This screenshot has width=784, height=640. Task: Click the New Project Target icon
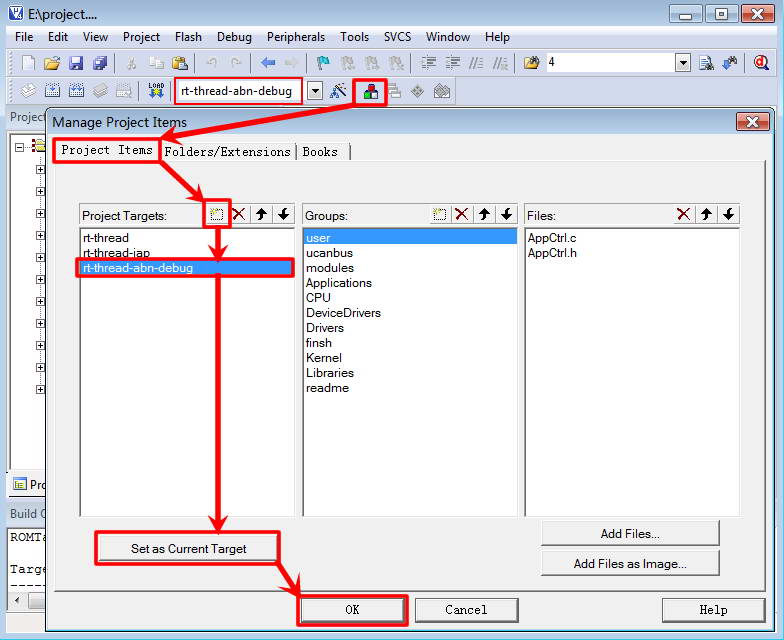pyautogui.click(x=216, y=214)
